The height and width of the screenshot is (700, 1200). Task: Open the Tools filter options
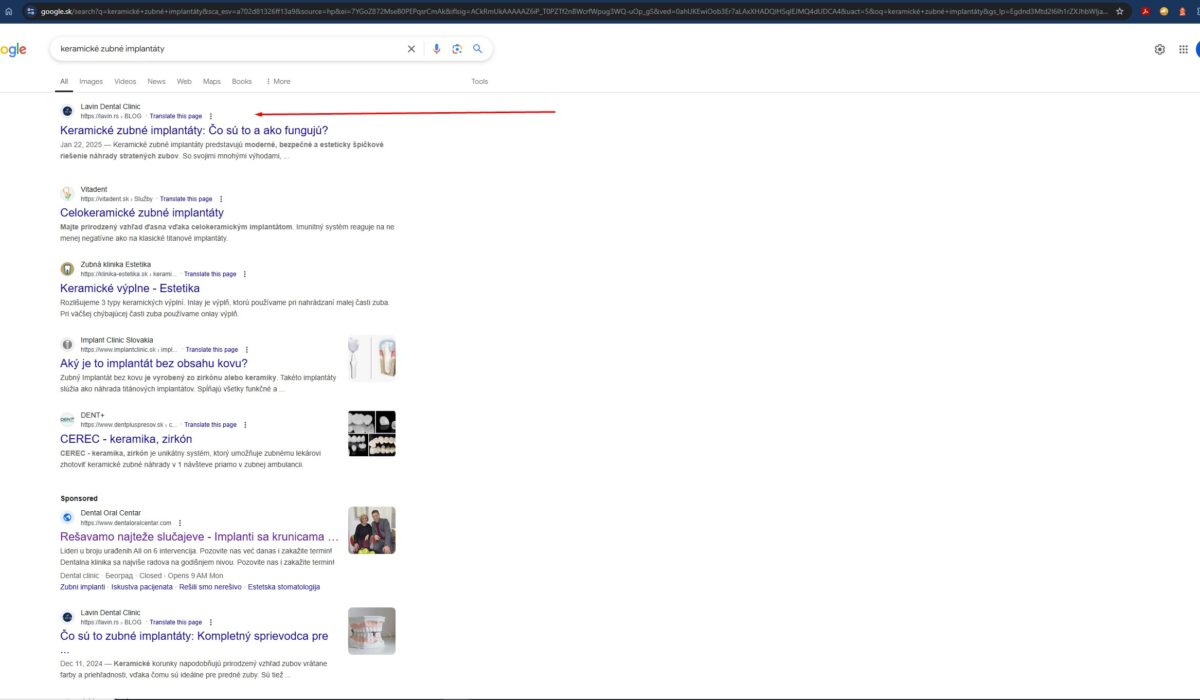point(480,81)
